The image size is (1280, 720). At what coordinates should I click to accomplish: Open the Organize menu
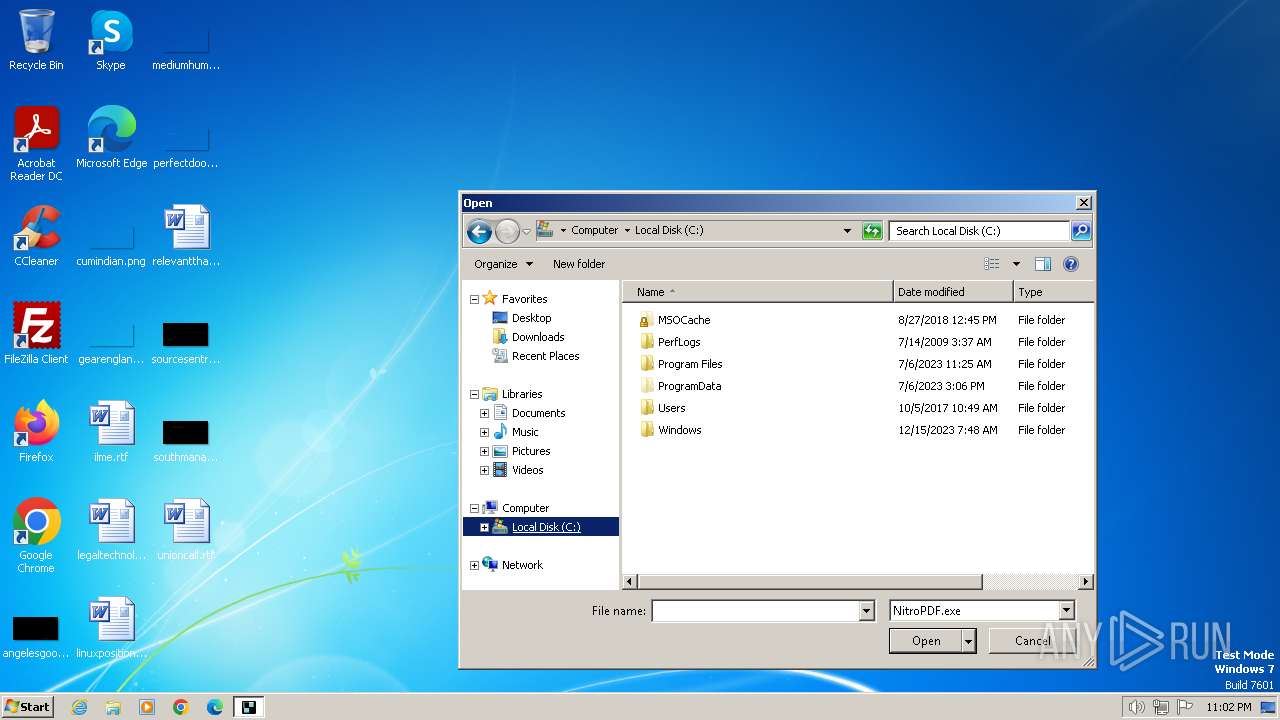[503, 264]
